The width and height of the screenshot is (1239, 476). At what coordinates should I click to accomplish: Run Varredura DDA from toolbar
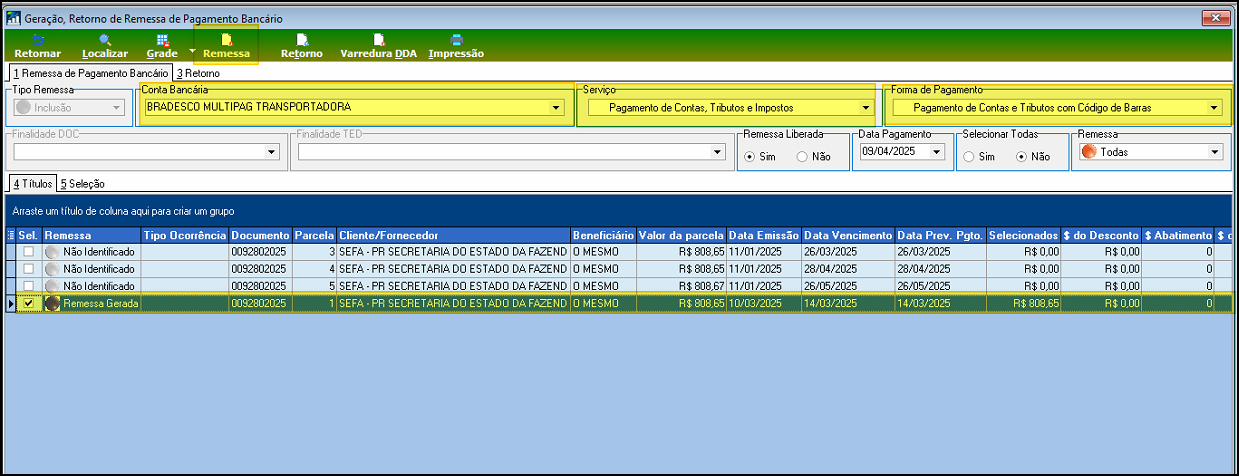point(379,40)
